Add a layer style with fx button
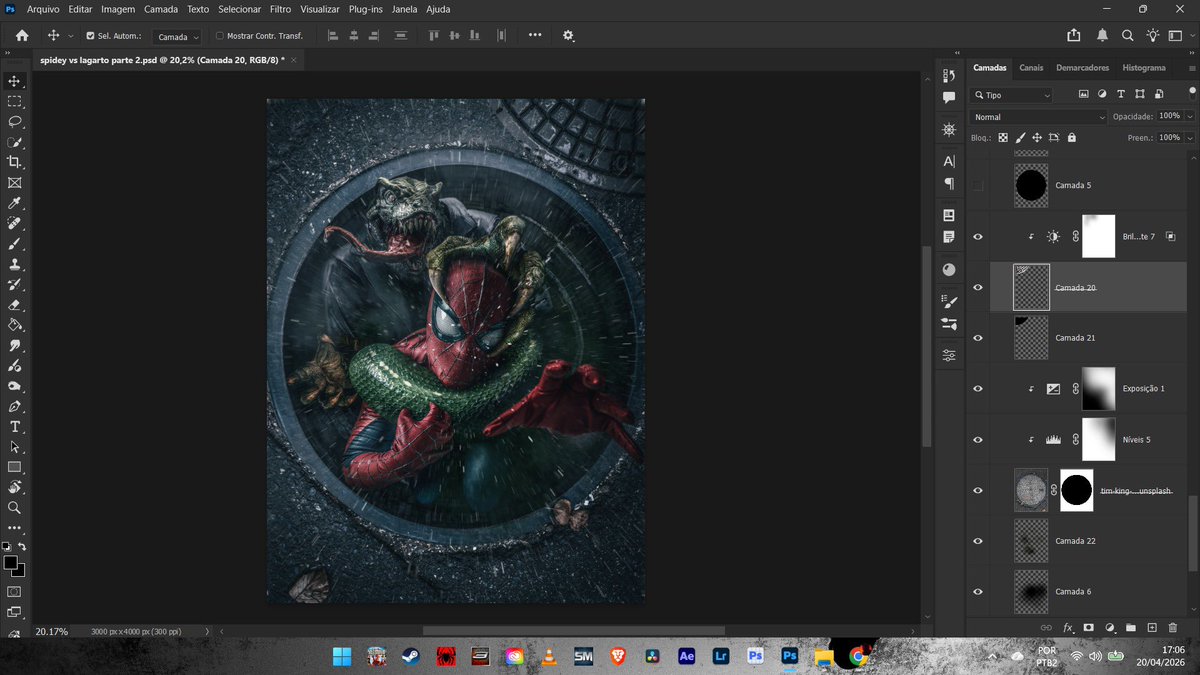 point(1067,627)
